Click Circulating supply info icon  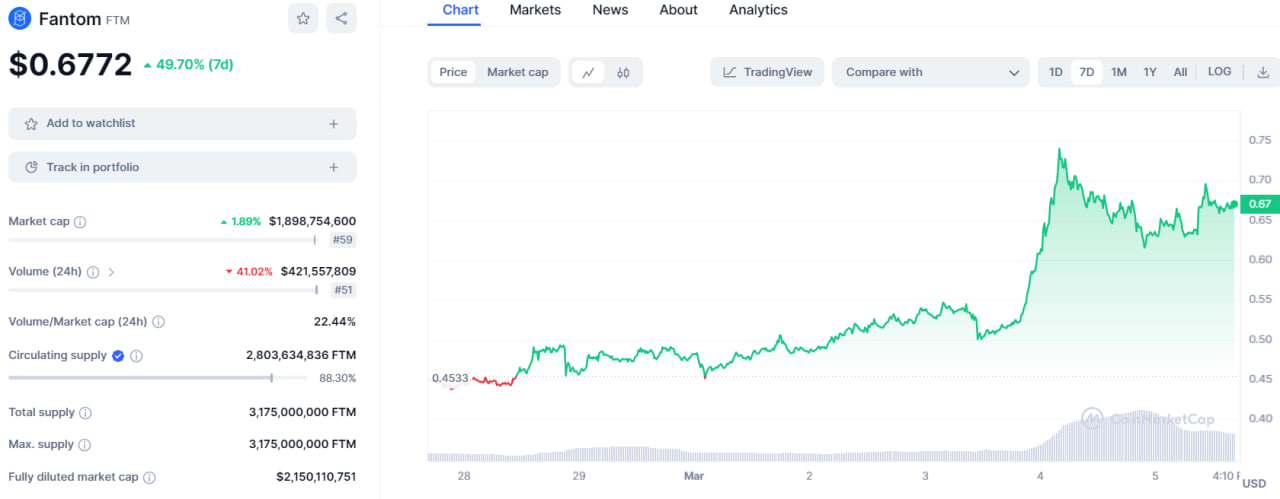coord(136,356)
